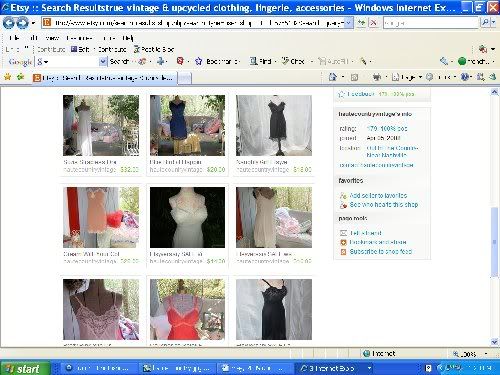The width and height of the screenshot is (500, 375).
Task: Open the white long gown thumbnail
Action: point(101,125)
